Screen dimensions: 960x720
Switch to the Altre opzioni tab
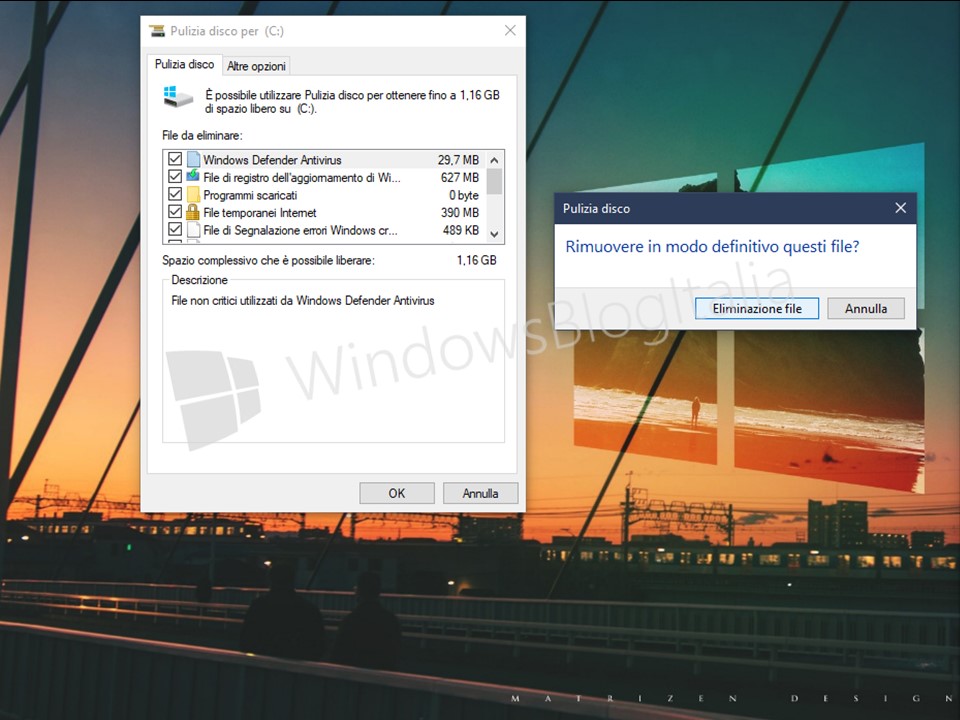(x=256, y=66)
